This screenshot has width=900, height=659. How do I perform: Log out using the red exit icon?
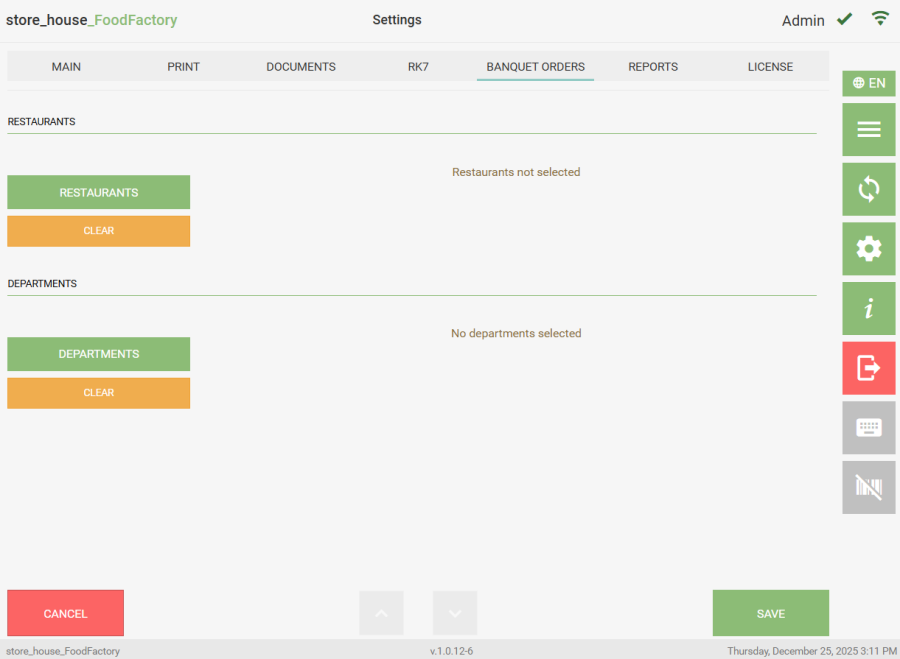coord(868,368)
